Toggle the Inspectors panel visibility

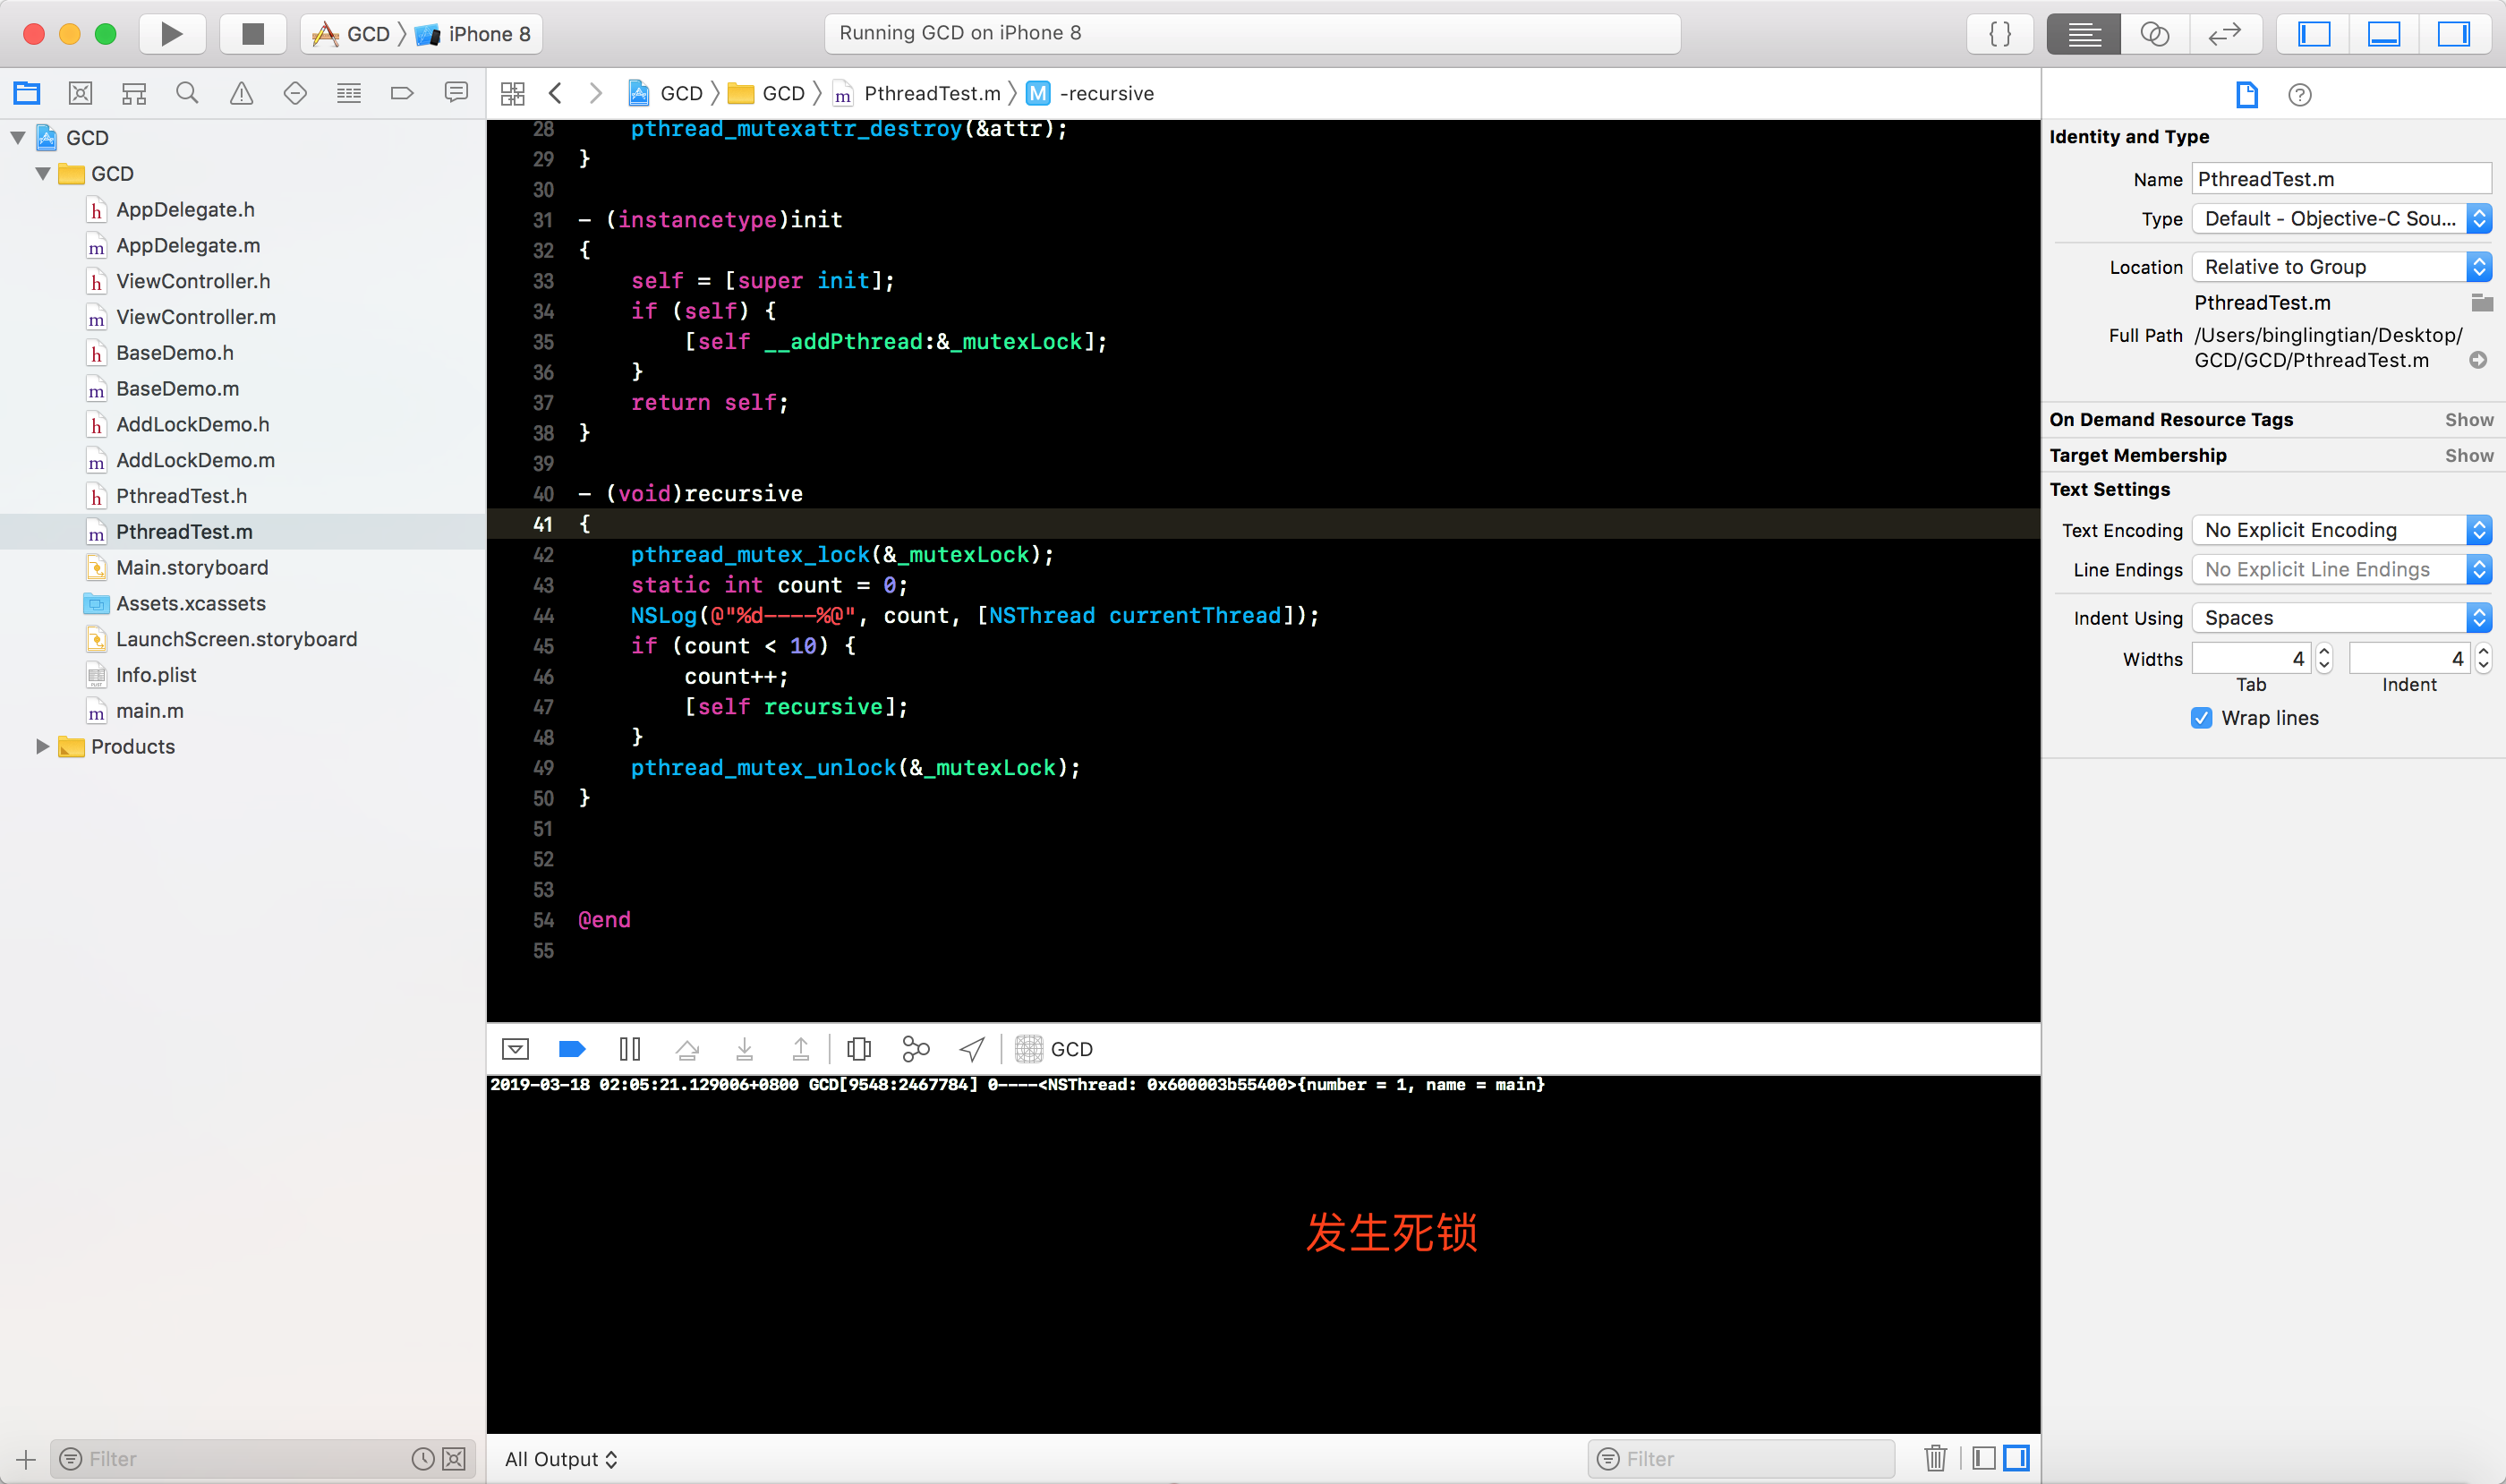point(2453,34)
